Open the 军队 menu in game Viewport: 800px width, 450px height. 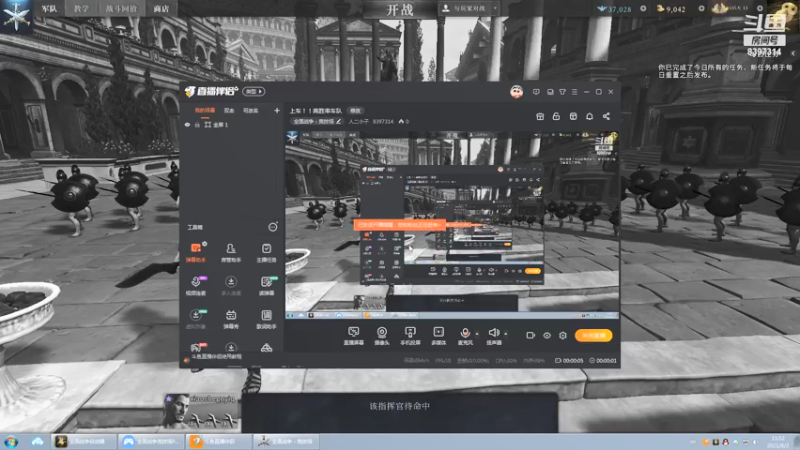tap(49, 9)
